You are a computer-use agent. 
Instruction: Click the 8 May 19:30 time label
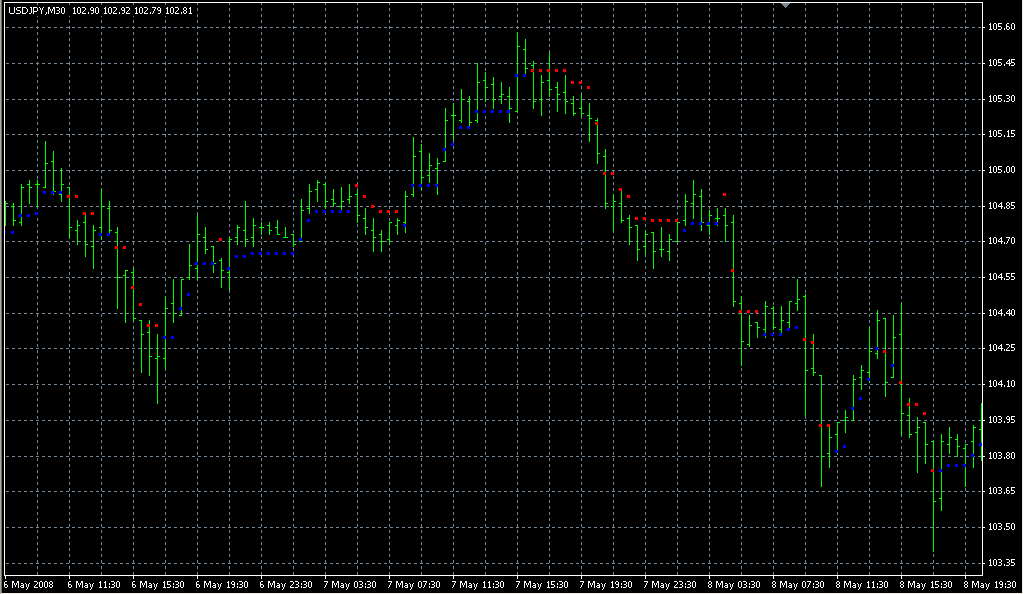pos(990,584)
